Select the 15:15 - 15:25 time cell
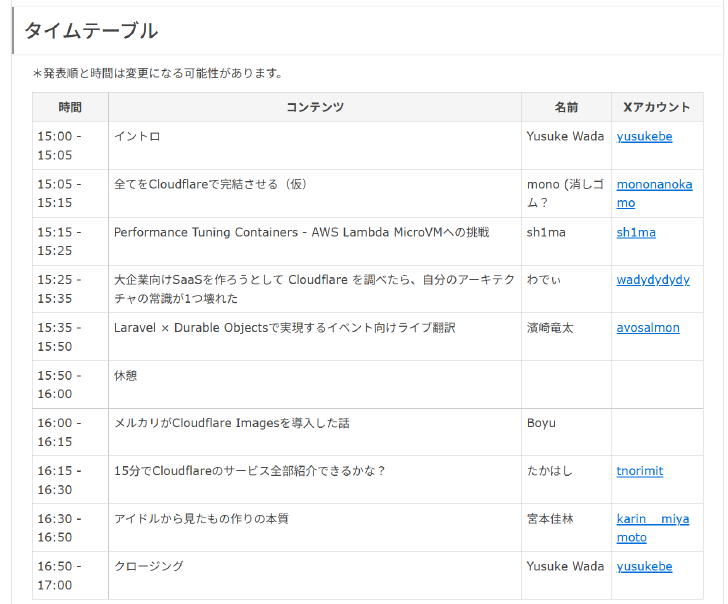 (x=70, y=241)
